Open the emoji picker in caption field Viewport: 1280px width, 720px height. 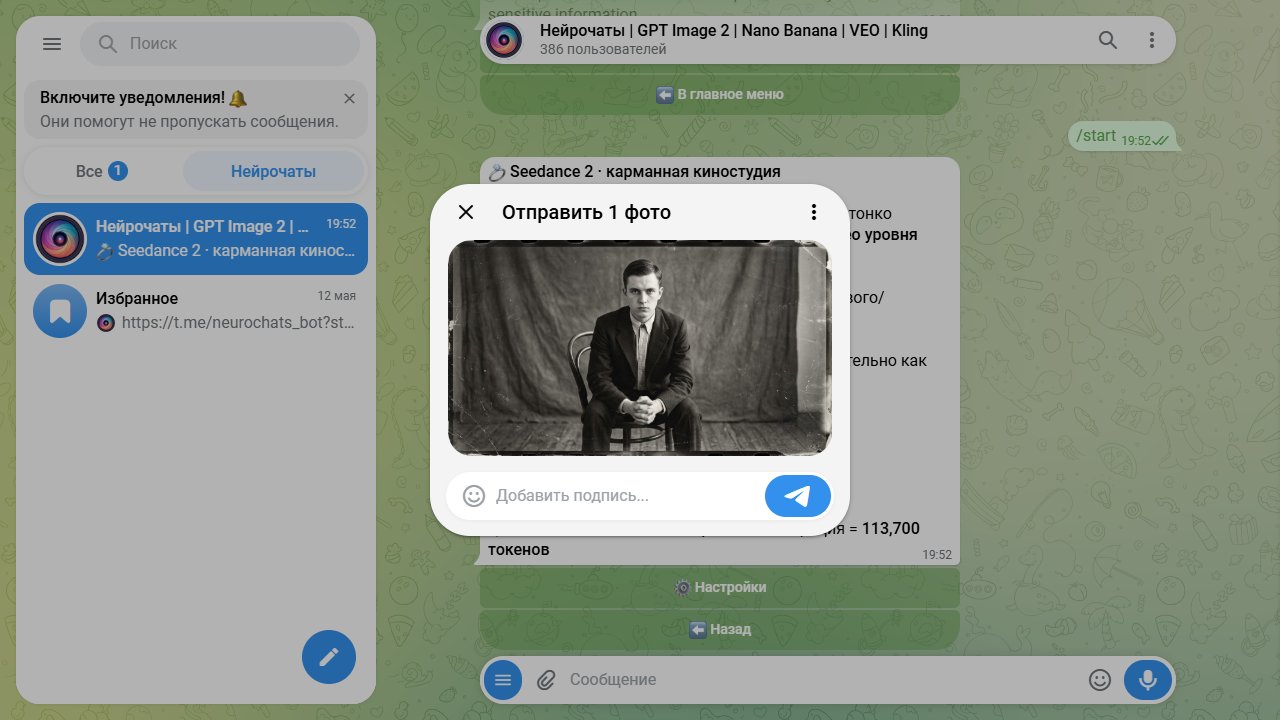474,495
